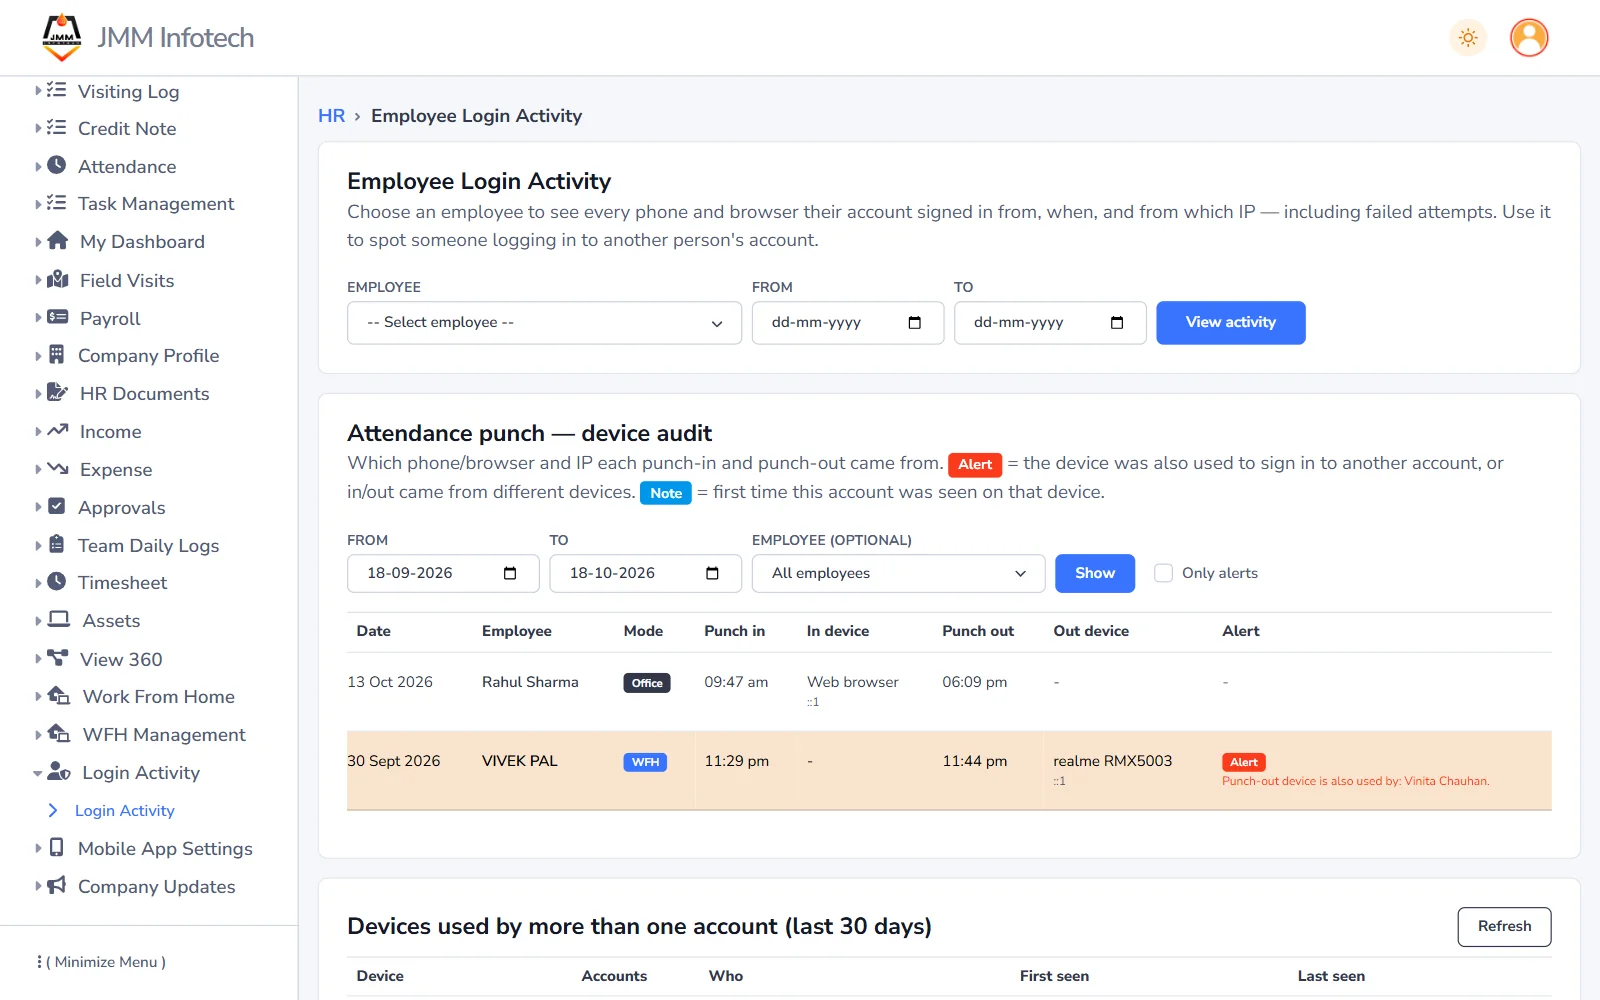
Task: Click the Payroll money icon
Action: pos(58,317)
